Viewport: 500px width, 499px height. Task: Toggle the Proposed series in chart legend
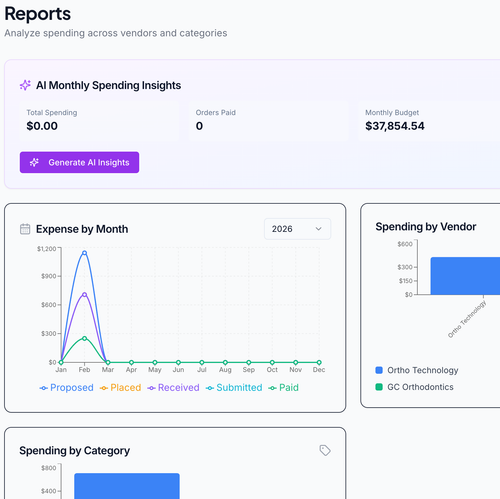point(66,388)
